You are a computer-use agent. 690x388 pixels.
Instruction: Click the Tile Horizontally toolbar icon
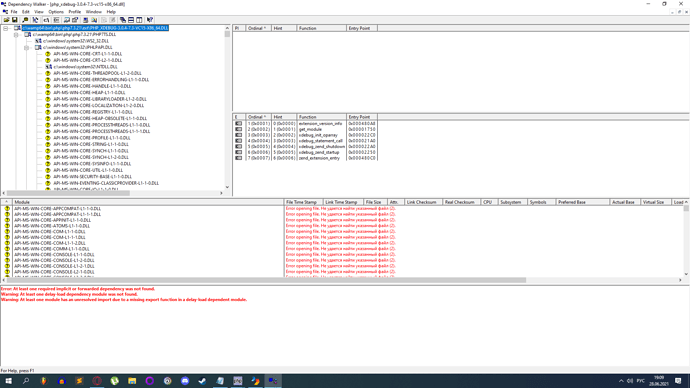(x=131, y=20)
